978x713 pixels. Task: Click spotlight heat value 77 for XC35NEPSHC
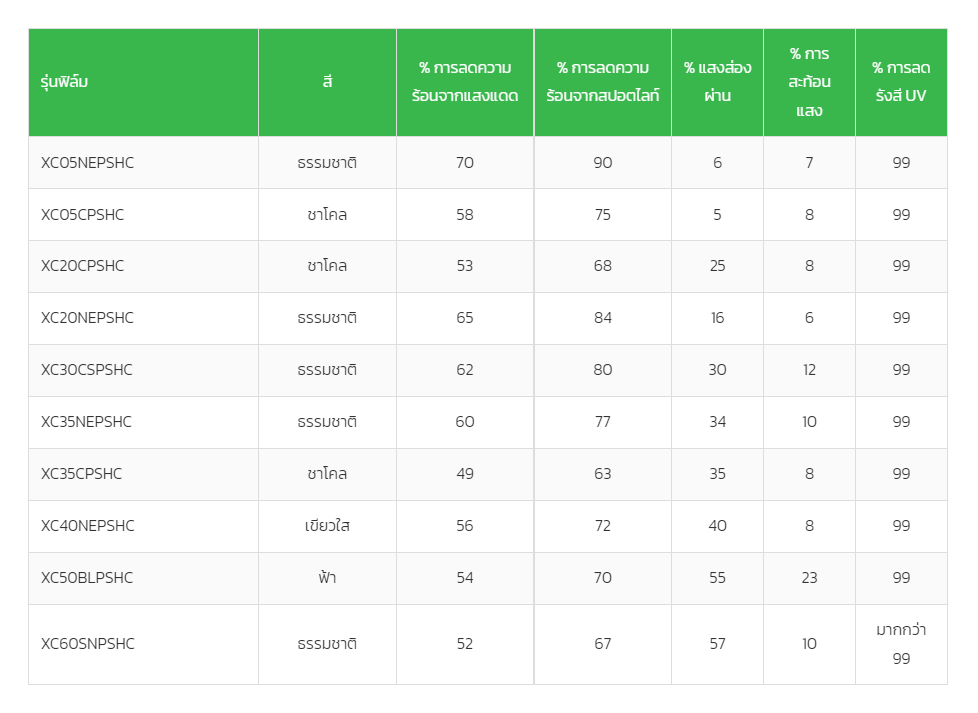(603, 422)
